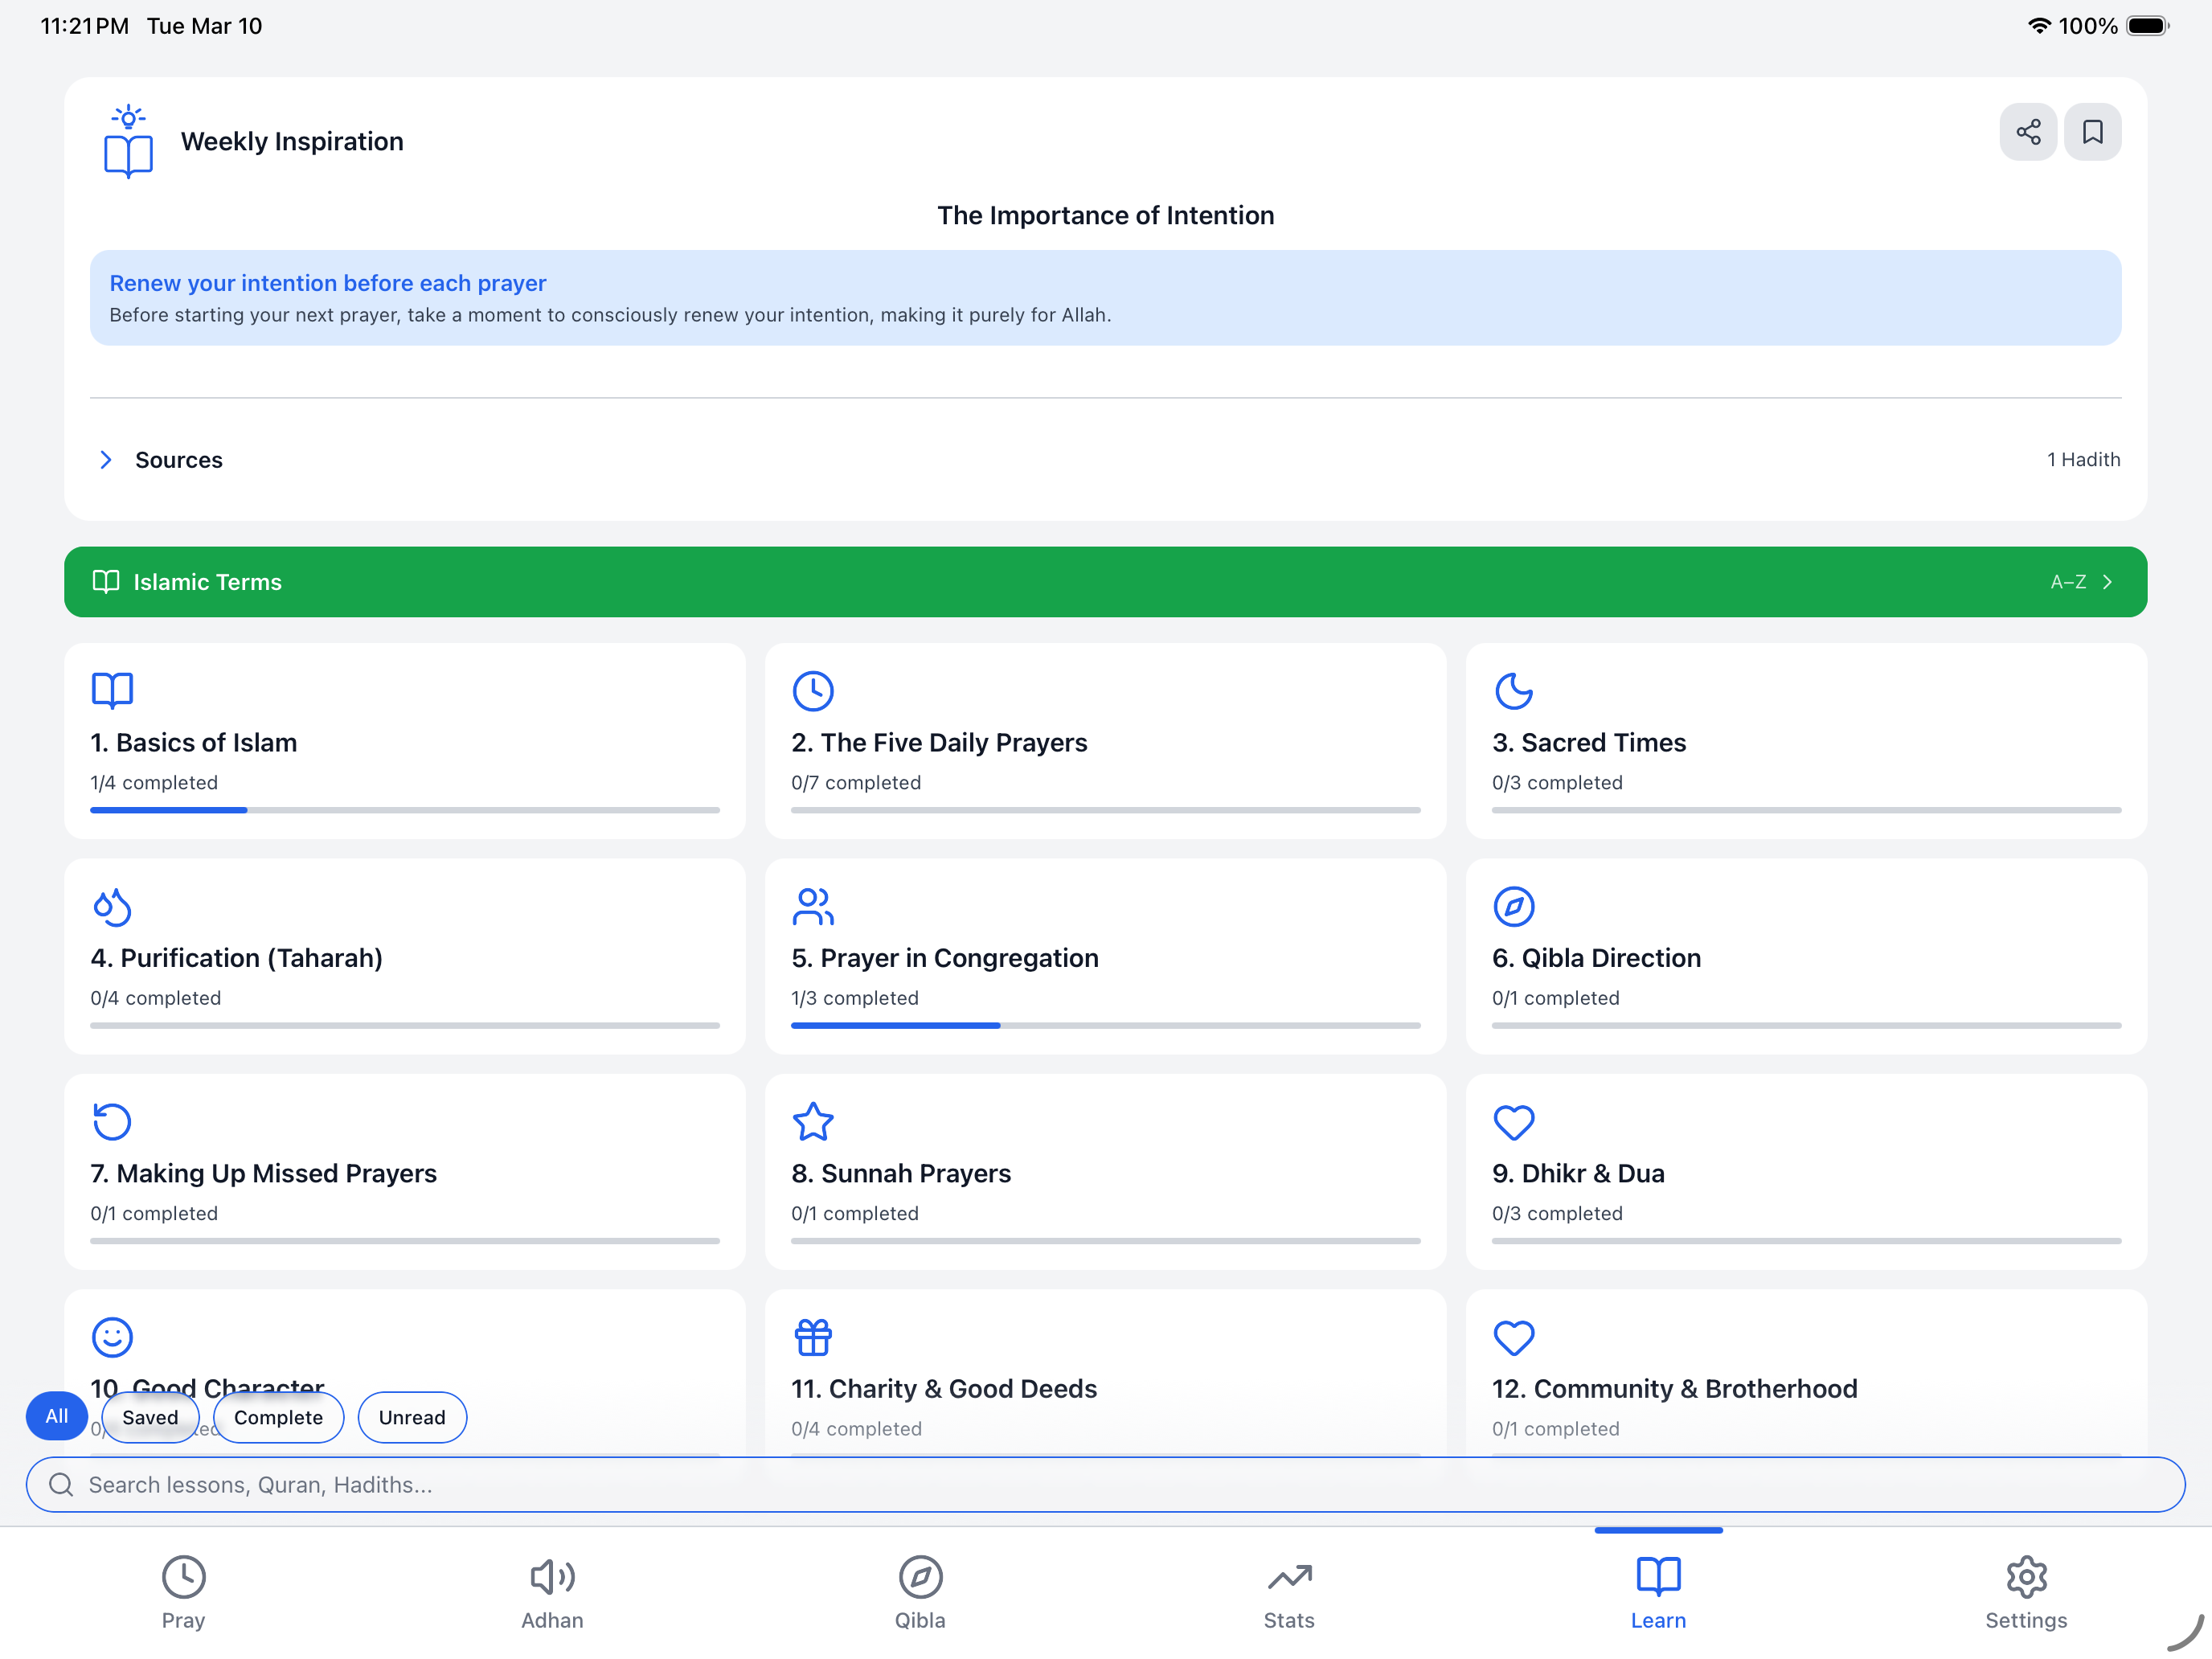The width and height of the screenshot is (2212, 1659).
Task: Open lesson 11. Charity & Good Deeds
Action: [x=1106, y=1373]
